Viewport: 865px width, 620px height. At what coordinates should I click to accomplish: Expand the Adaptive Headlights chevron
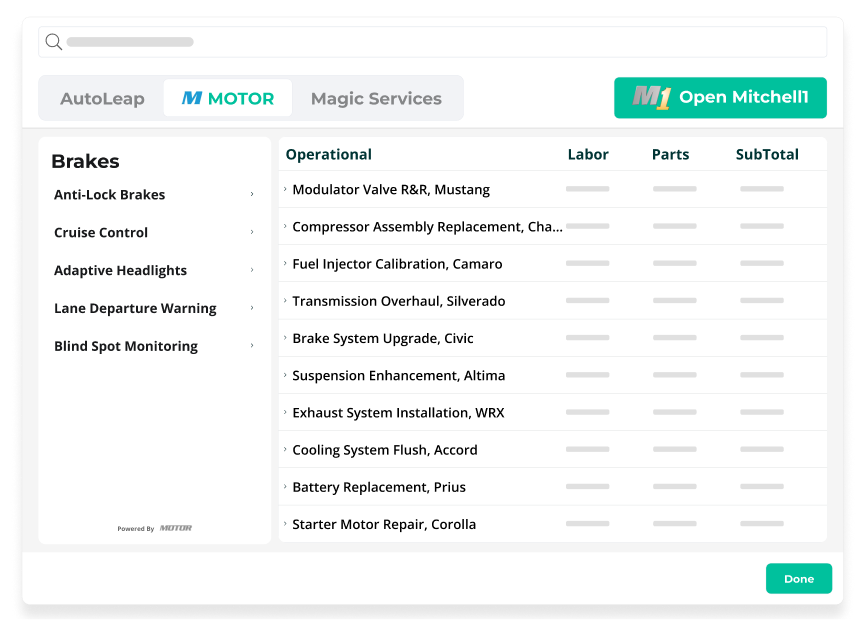click(252, 270)
